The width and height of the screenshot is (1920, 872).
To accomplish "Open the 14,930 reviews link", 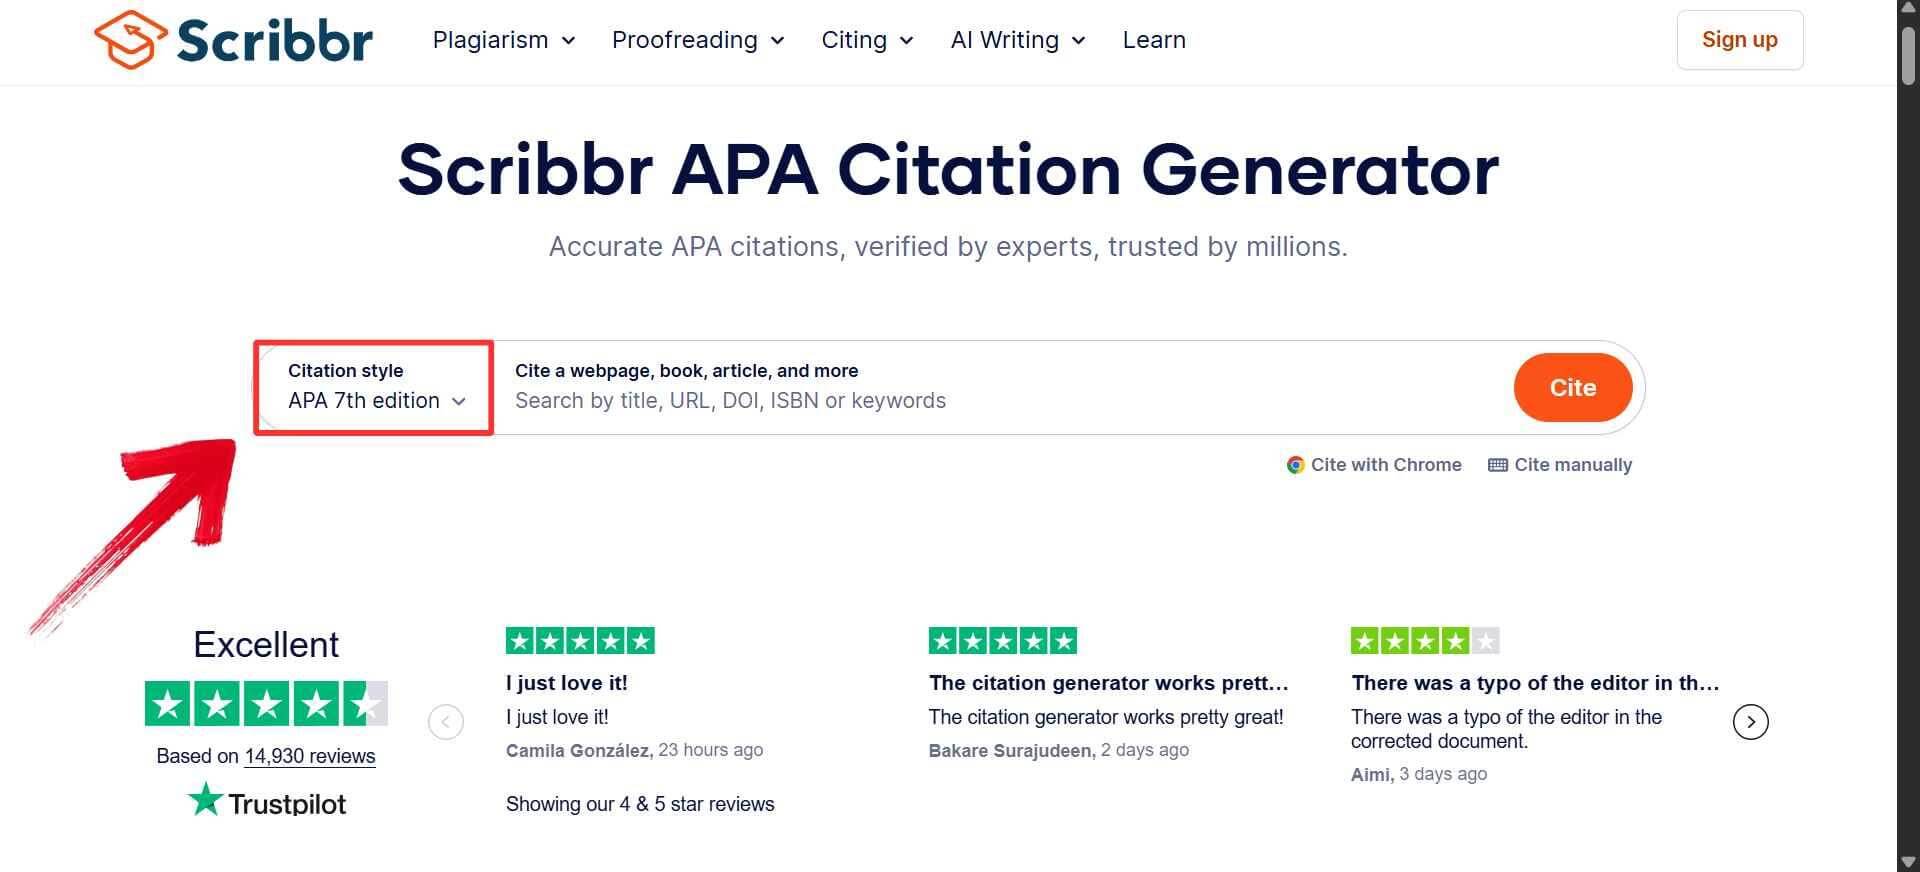I will [x=309, y=755].
